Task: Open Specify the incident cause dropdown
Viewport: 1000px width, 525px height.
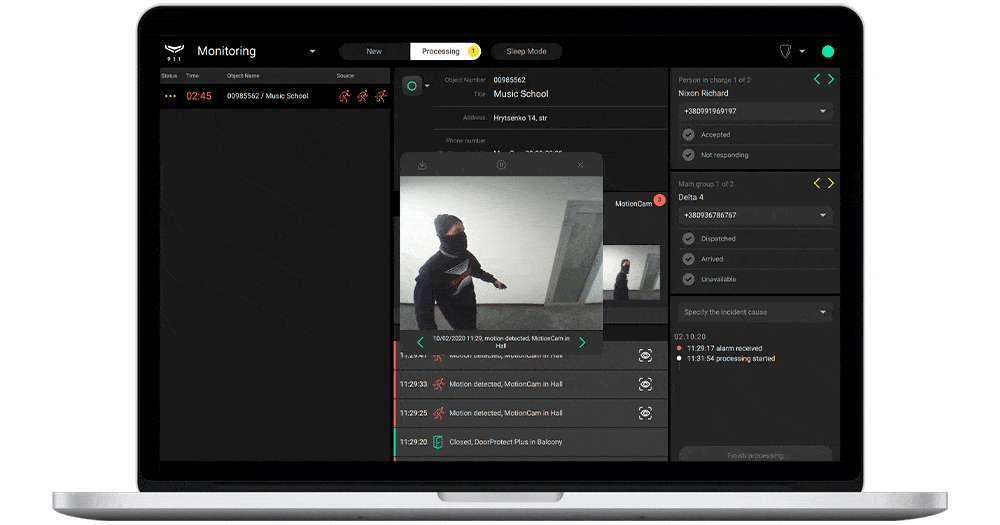Action: [x=822, y=312]
